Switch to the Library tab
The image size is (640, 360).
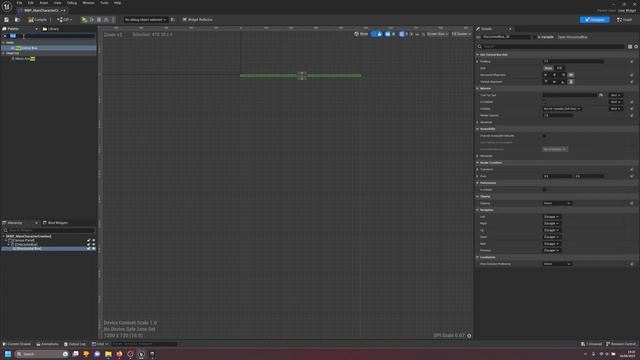click(51, 29)
